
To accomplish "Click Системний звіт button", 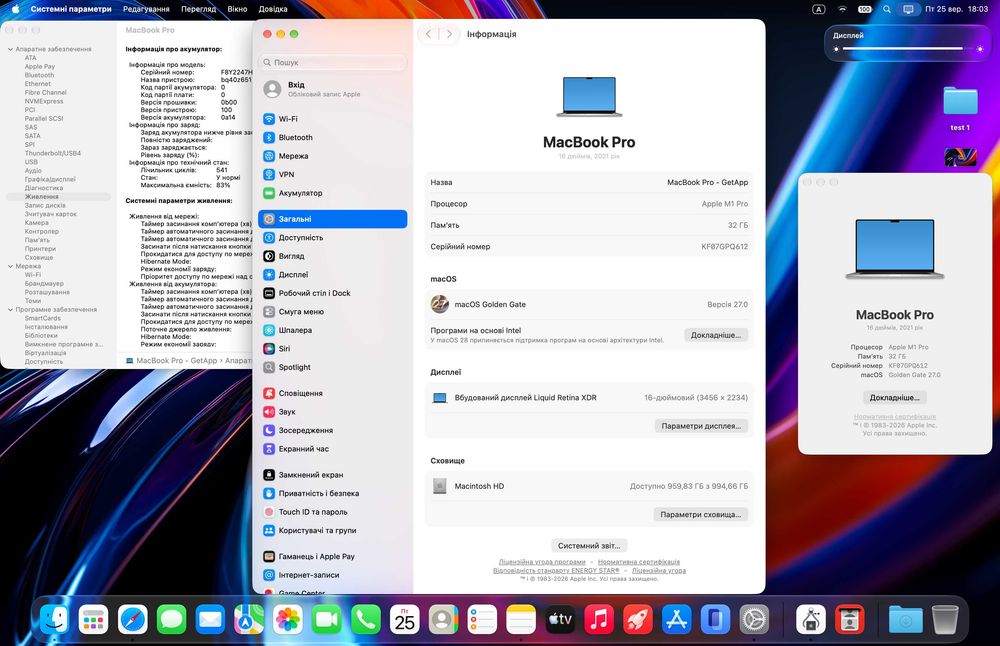I will (x=589, y=546).
